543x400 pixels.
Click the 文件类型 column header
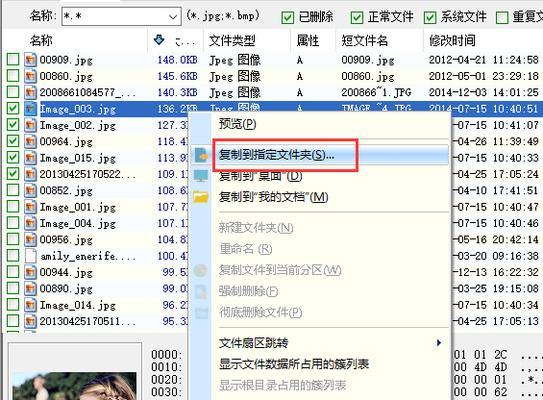[232, 41]
